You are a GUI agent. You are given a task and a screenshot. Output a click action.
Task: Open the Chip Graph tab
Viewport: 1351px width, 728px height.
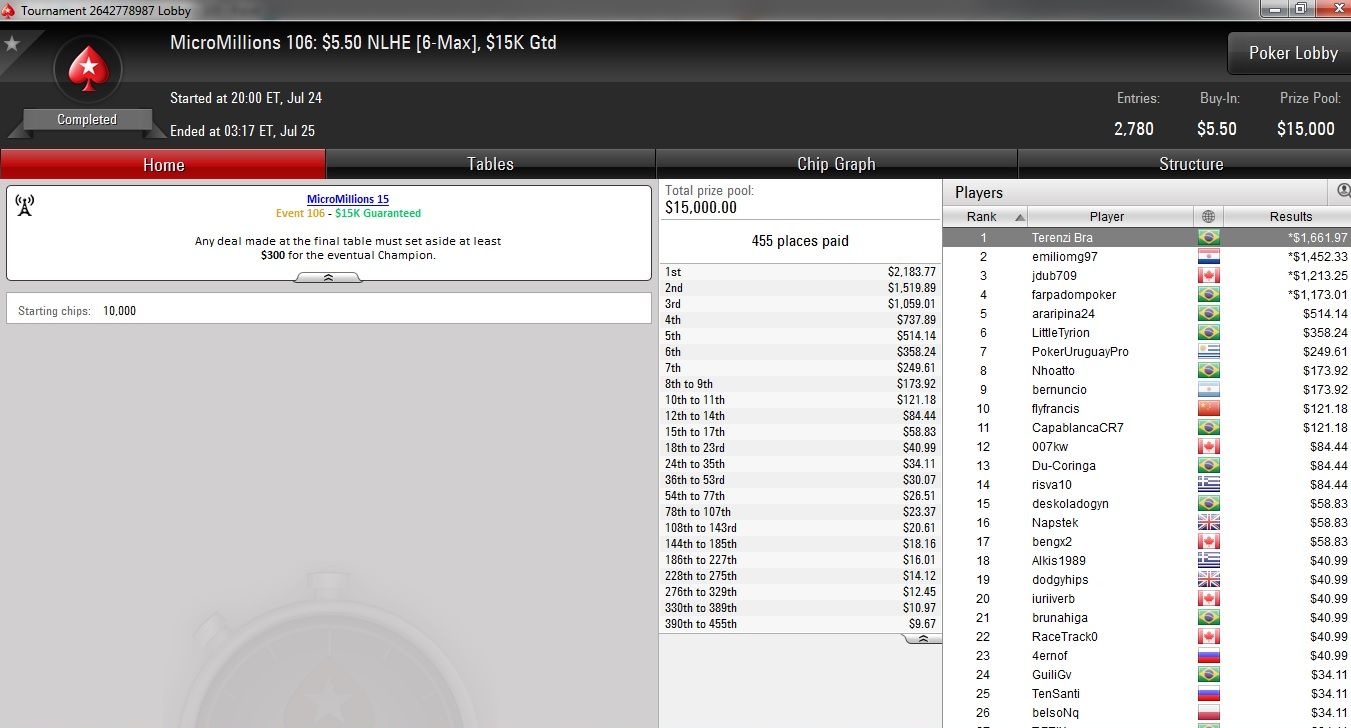point(836,164)
